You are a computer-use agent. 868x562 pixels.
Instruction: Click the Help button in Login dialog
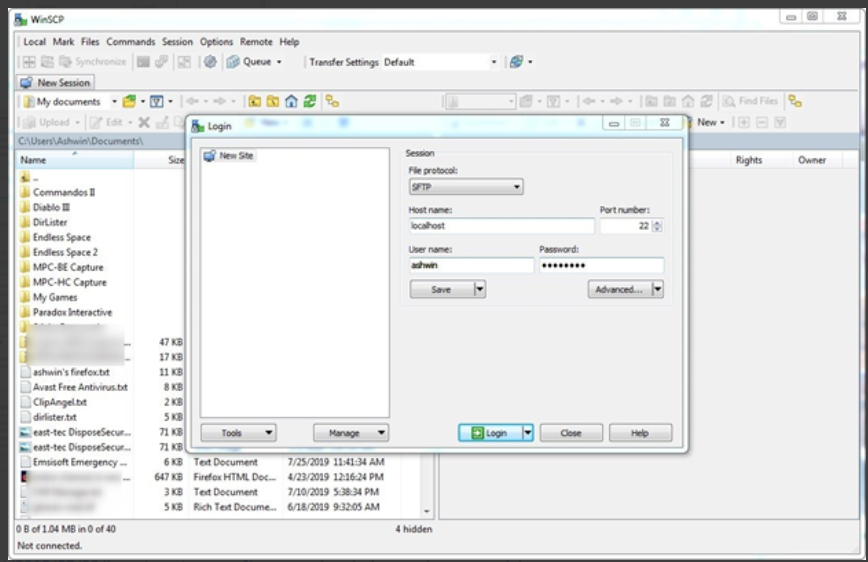pos(640,432)
